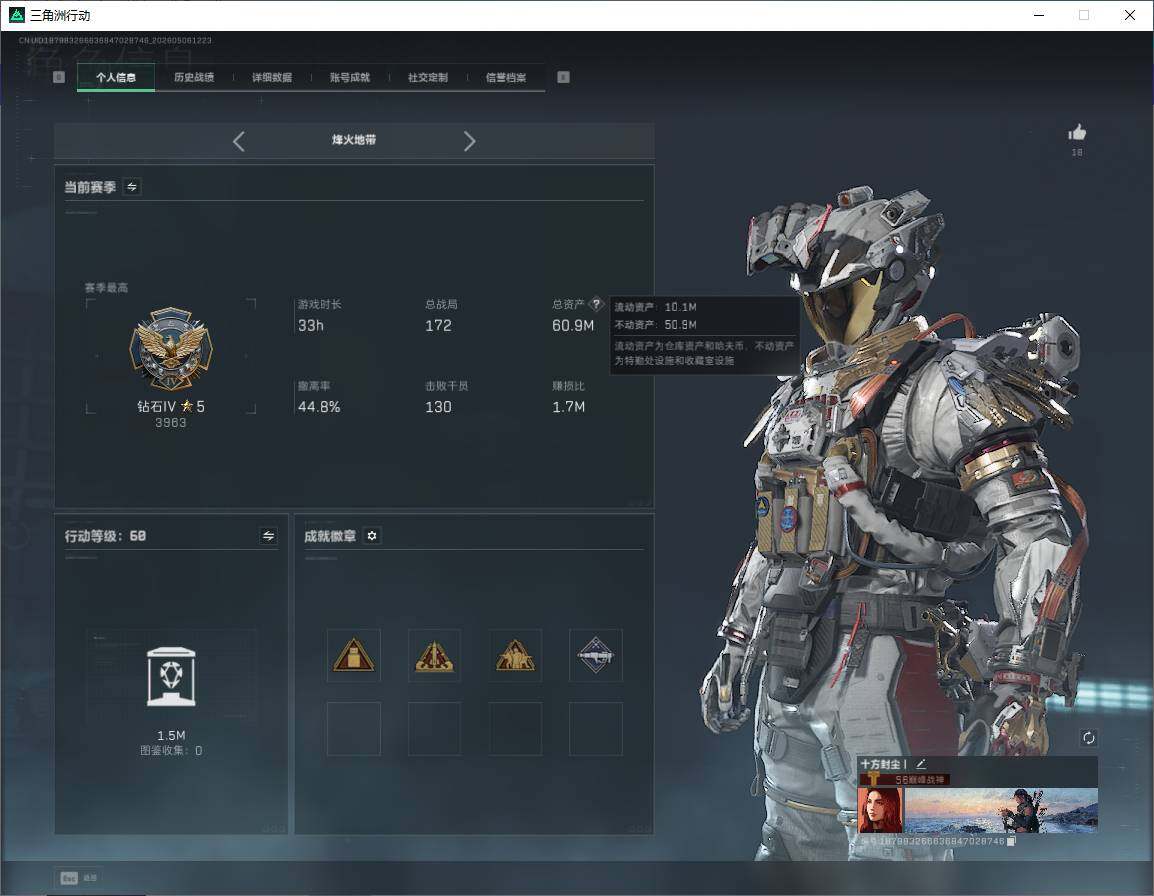Toggle the 行动等级 swap icon
Image resolution: width=1154 pixels, height=896 pixels.
pyautogui.click(x=269, y=536)
